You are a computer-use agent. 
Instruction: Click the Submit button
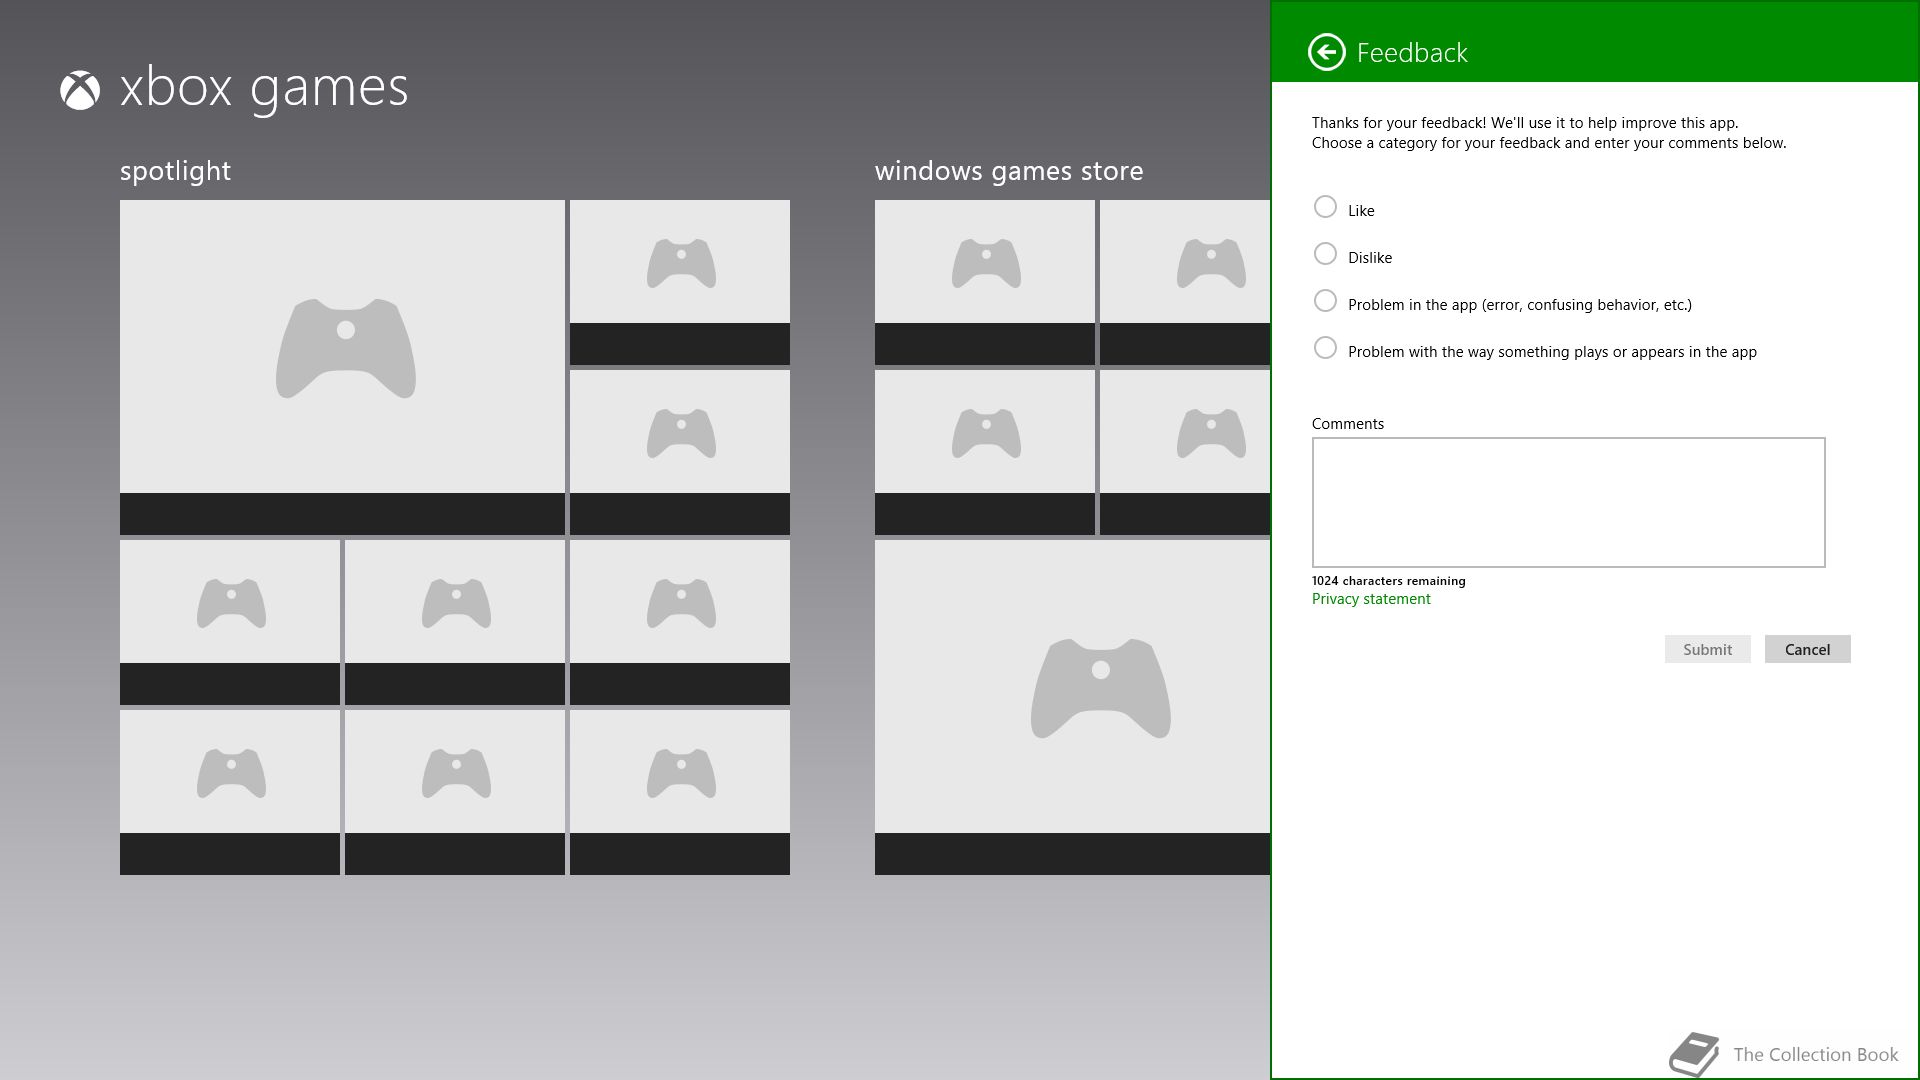click(x=1707, y=649)
